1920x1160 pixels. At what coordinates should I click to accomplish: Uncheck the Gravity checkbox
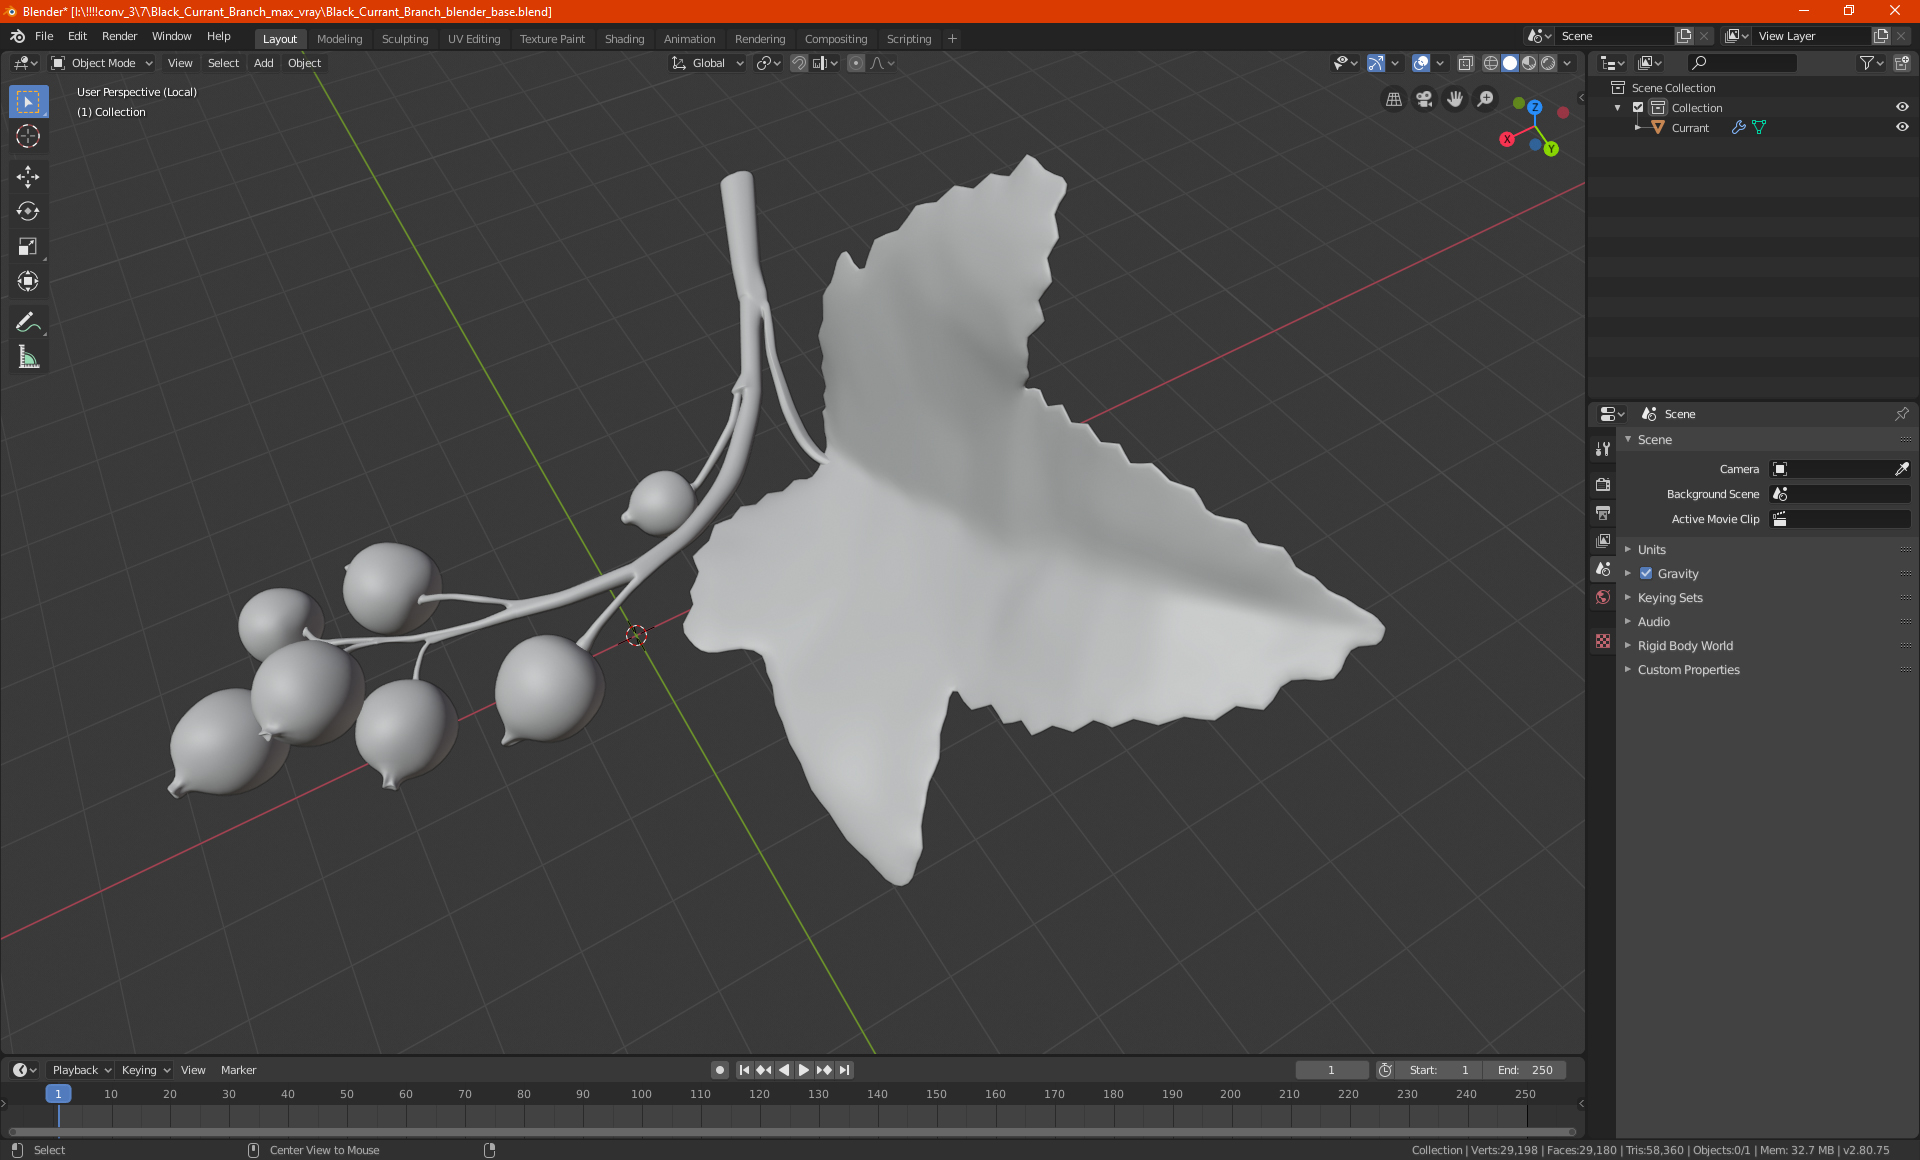(x=1646, y=573)
